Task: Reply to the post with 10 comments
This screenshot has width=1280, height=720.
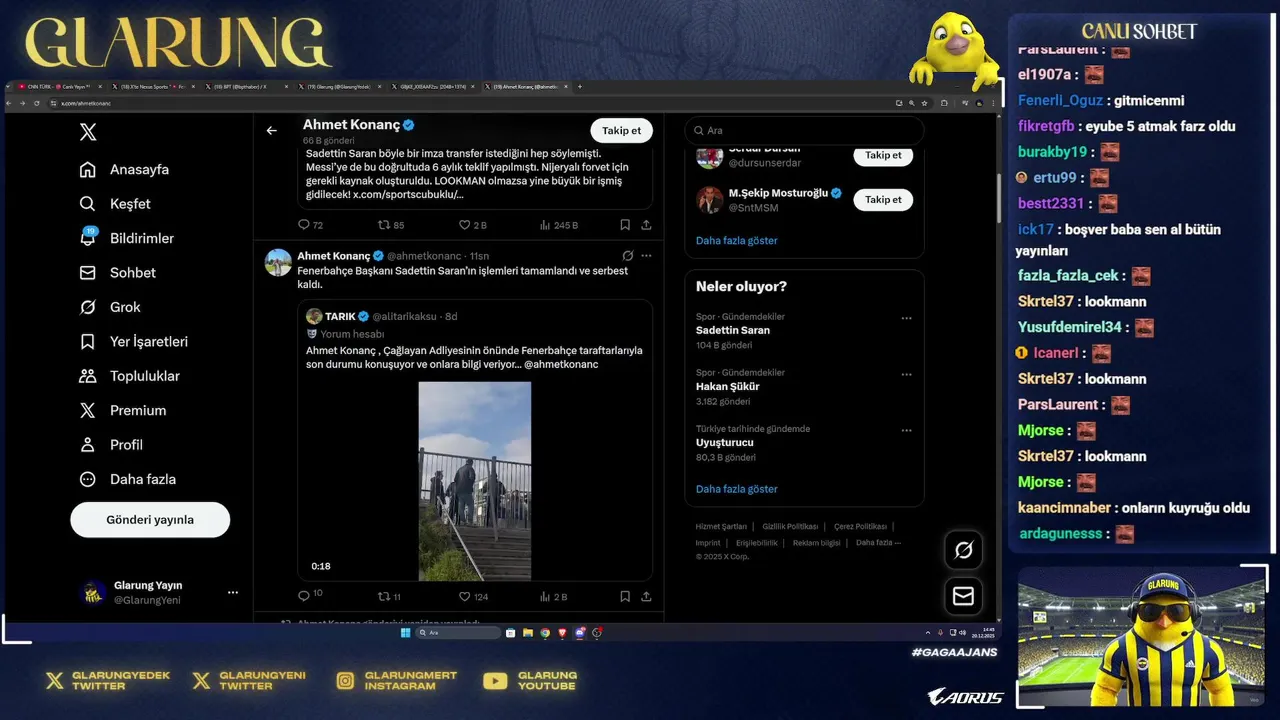Action: pyautogui.click(x=310, y=596)
